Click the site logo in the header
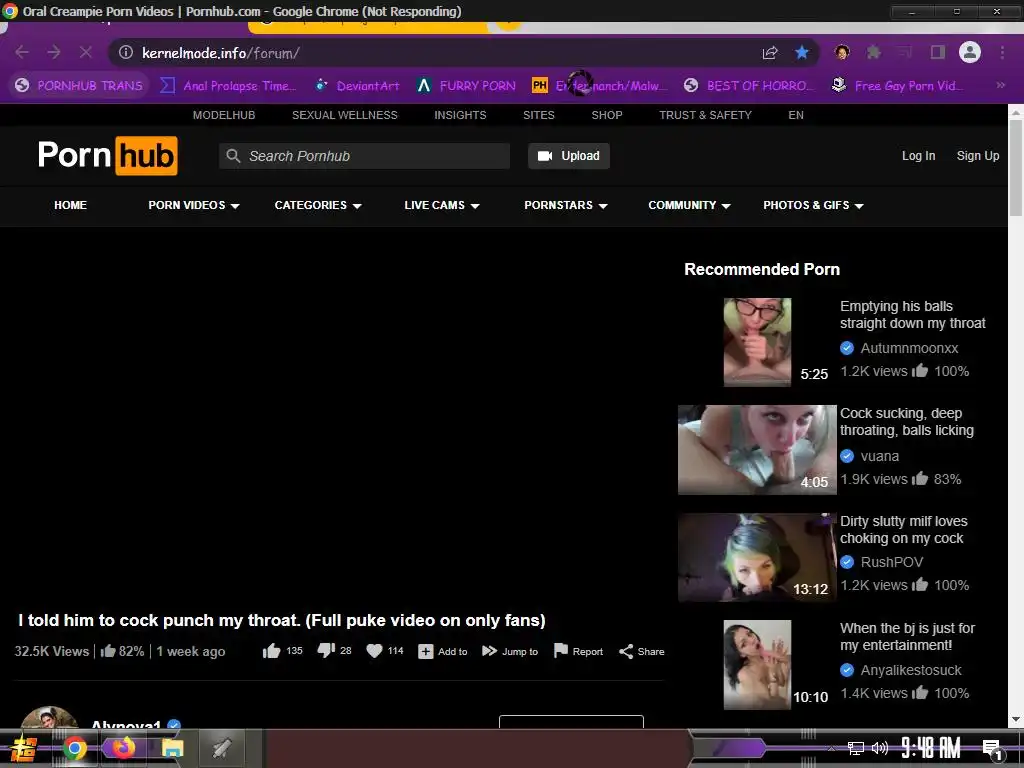1024x768 pixels. (108, 155)
